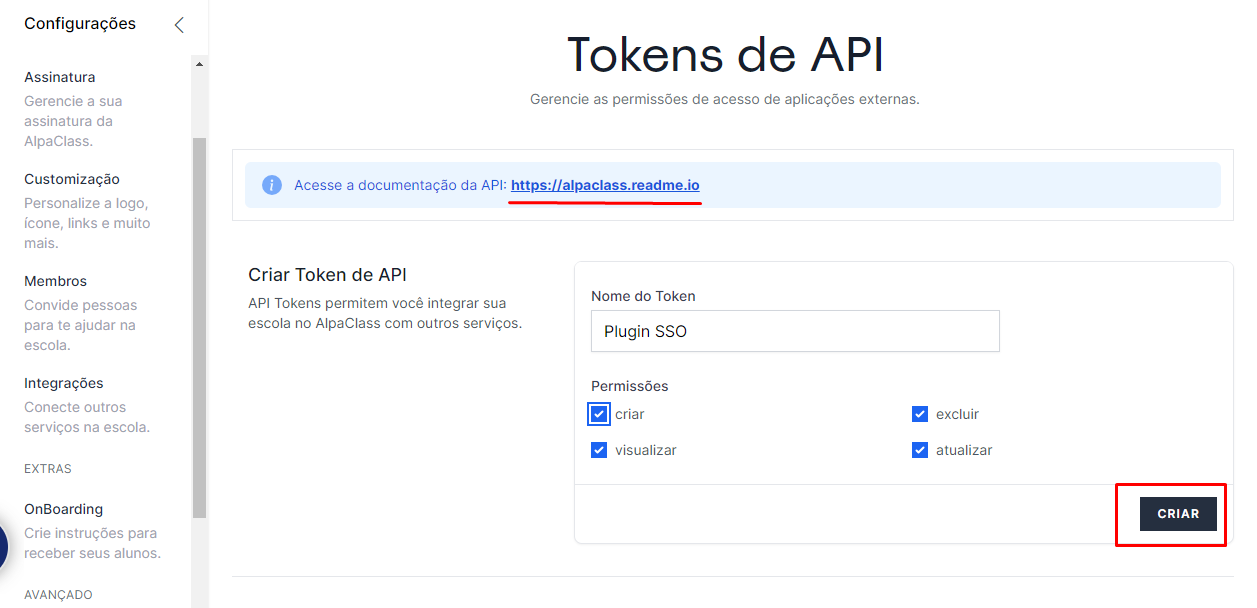Click the Nome do Token input field
Viewport: 1257px width, 608px height.
coord(795,331)
